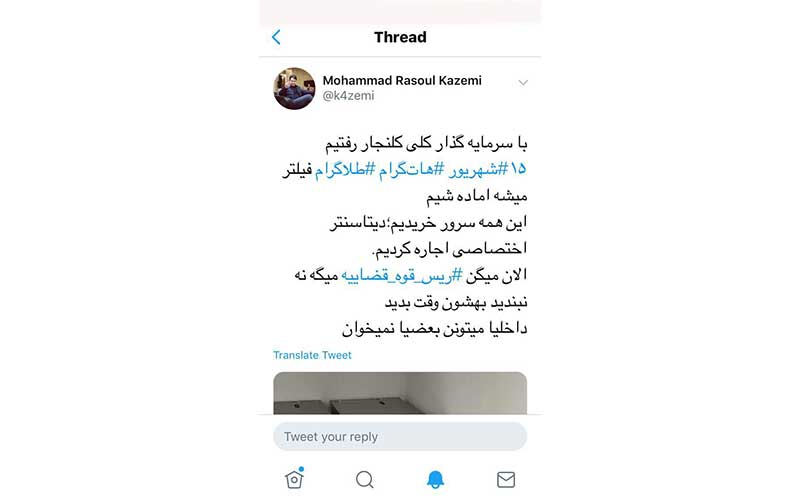
Task: Open the @k4zemi handle
Action: [348, 96]
